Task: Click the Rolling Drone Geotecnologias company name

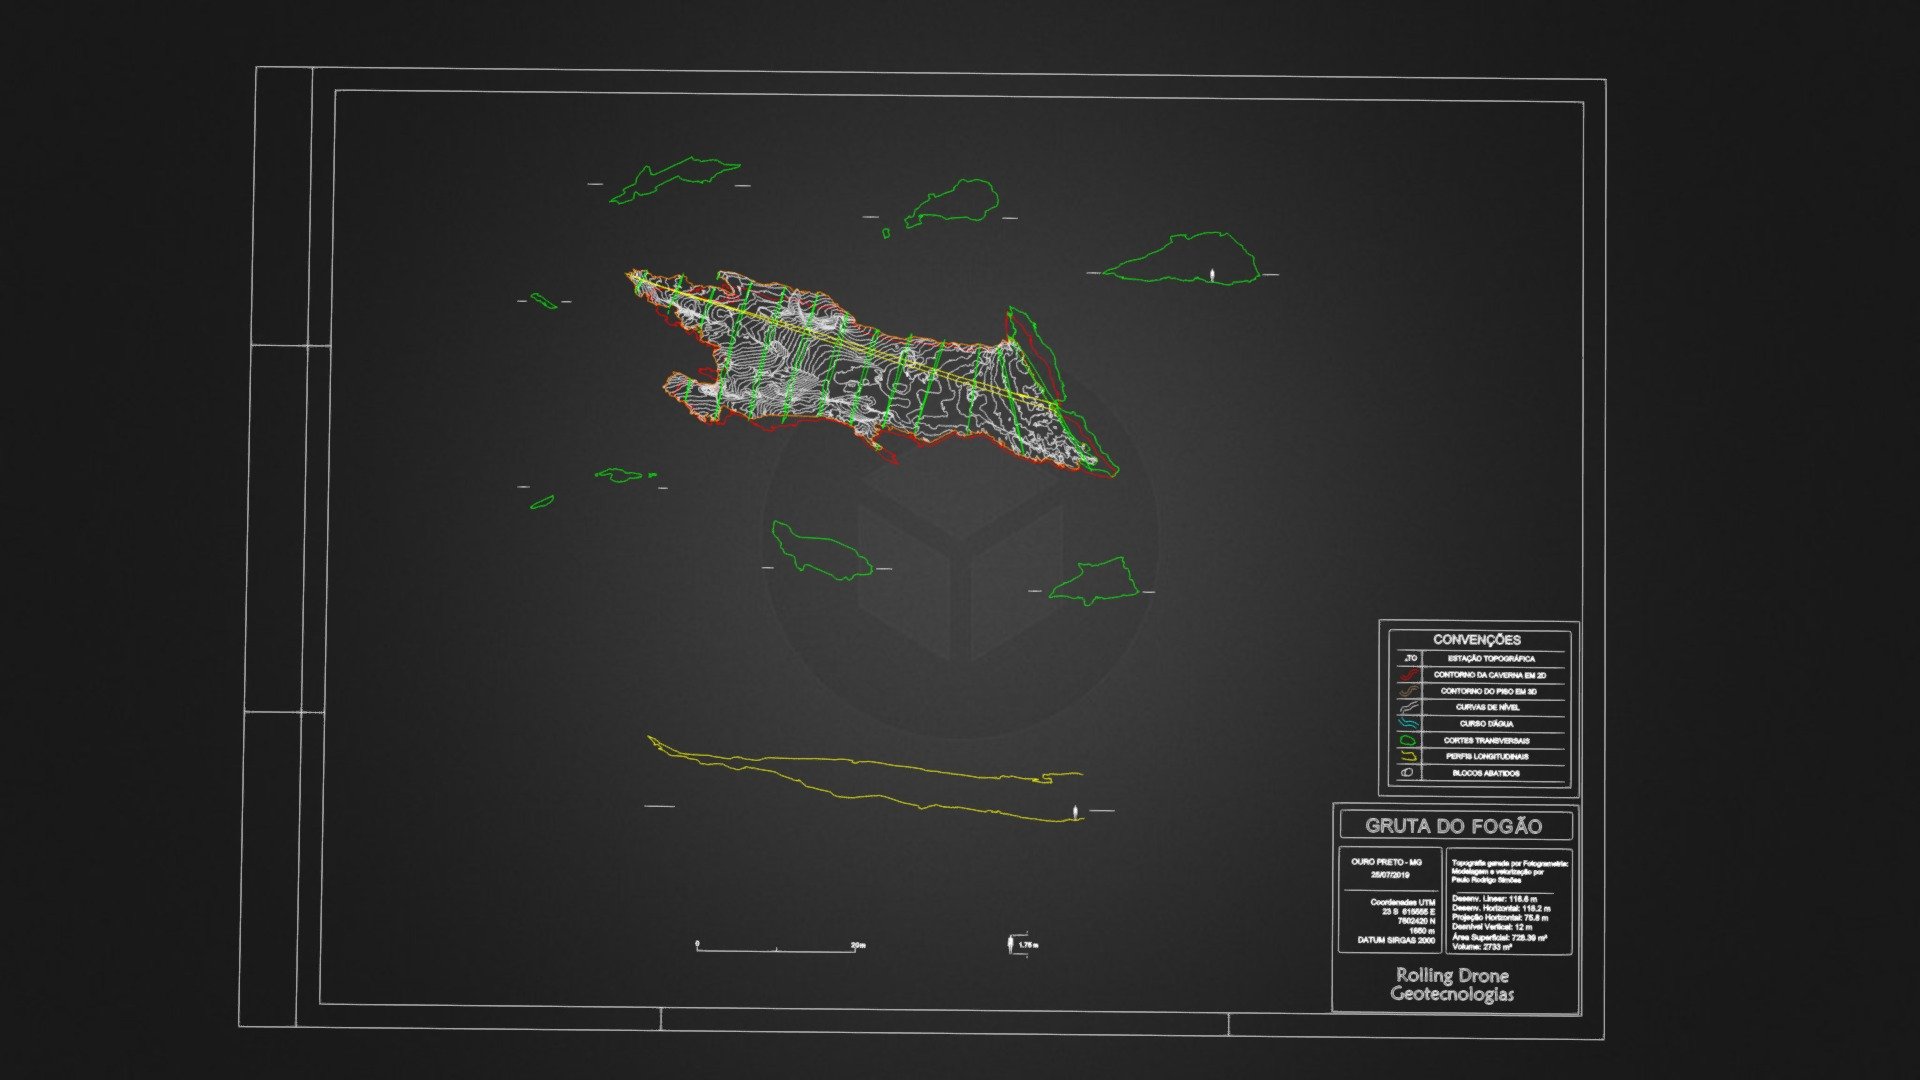Action: (1452, 984)
